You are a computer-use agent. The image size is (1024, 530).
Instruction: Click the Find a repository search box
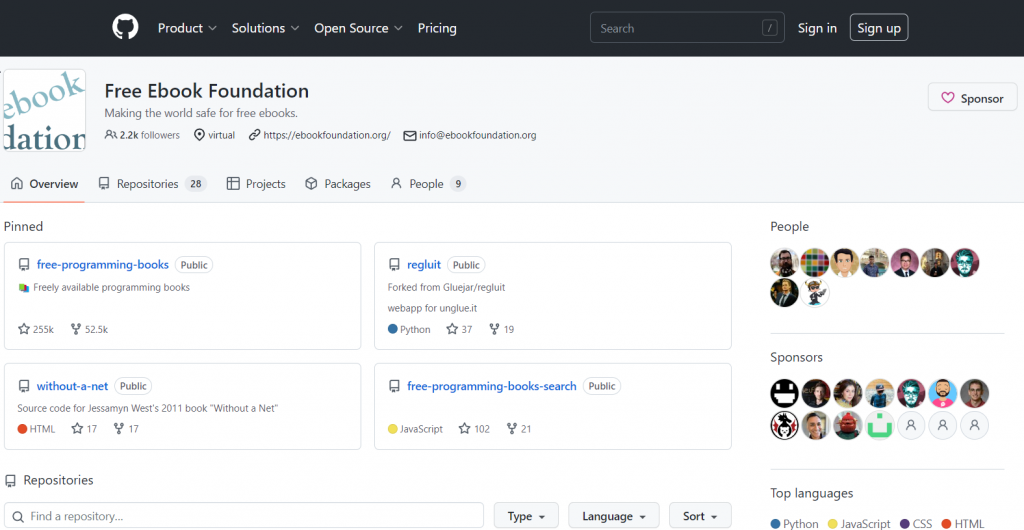[244, 516]
